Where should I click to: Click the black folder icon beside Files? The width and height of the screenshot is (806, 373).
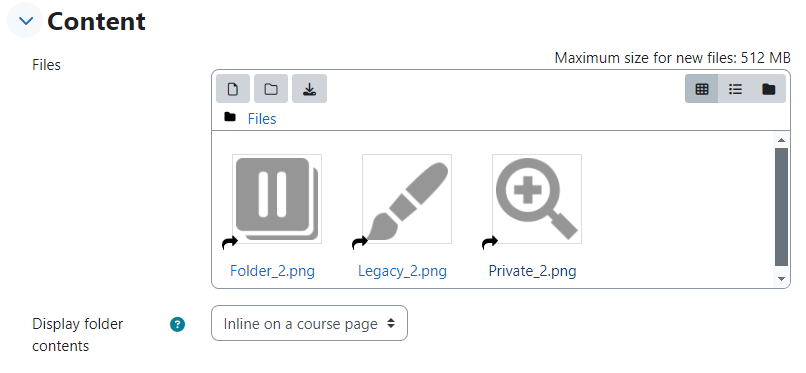coord(230,117)
